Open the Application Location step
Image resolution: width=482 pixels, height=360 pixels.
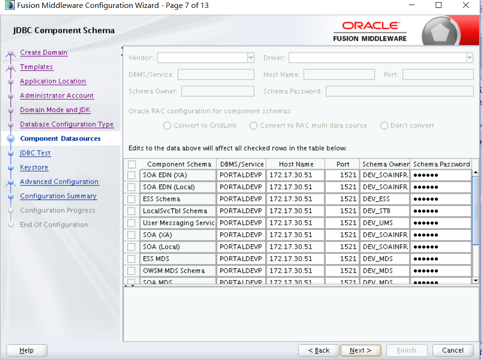[53, 81]
